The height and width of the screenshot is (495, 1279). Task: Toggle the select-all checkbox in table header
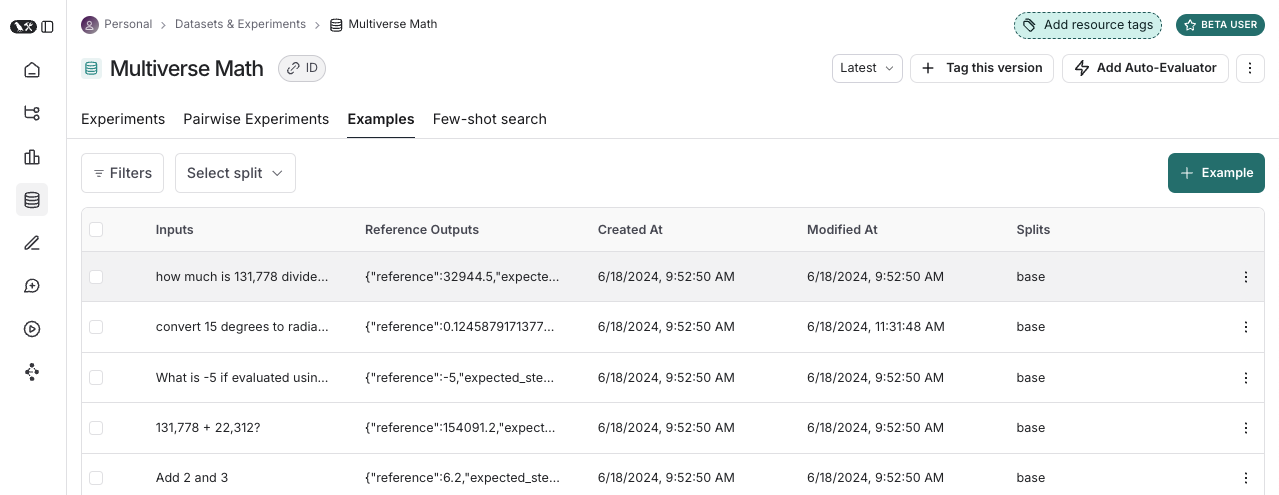click(96, 230)
